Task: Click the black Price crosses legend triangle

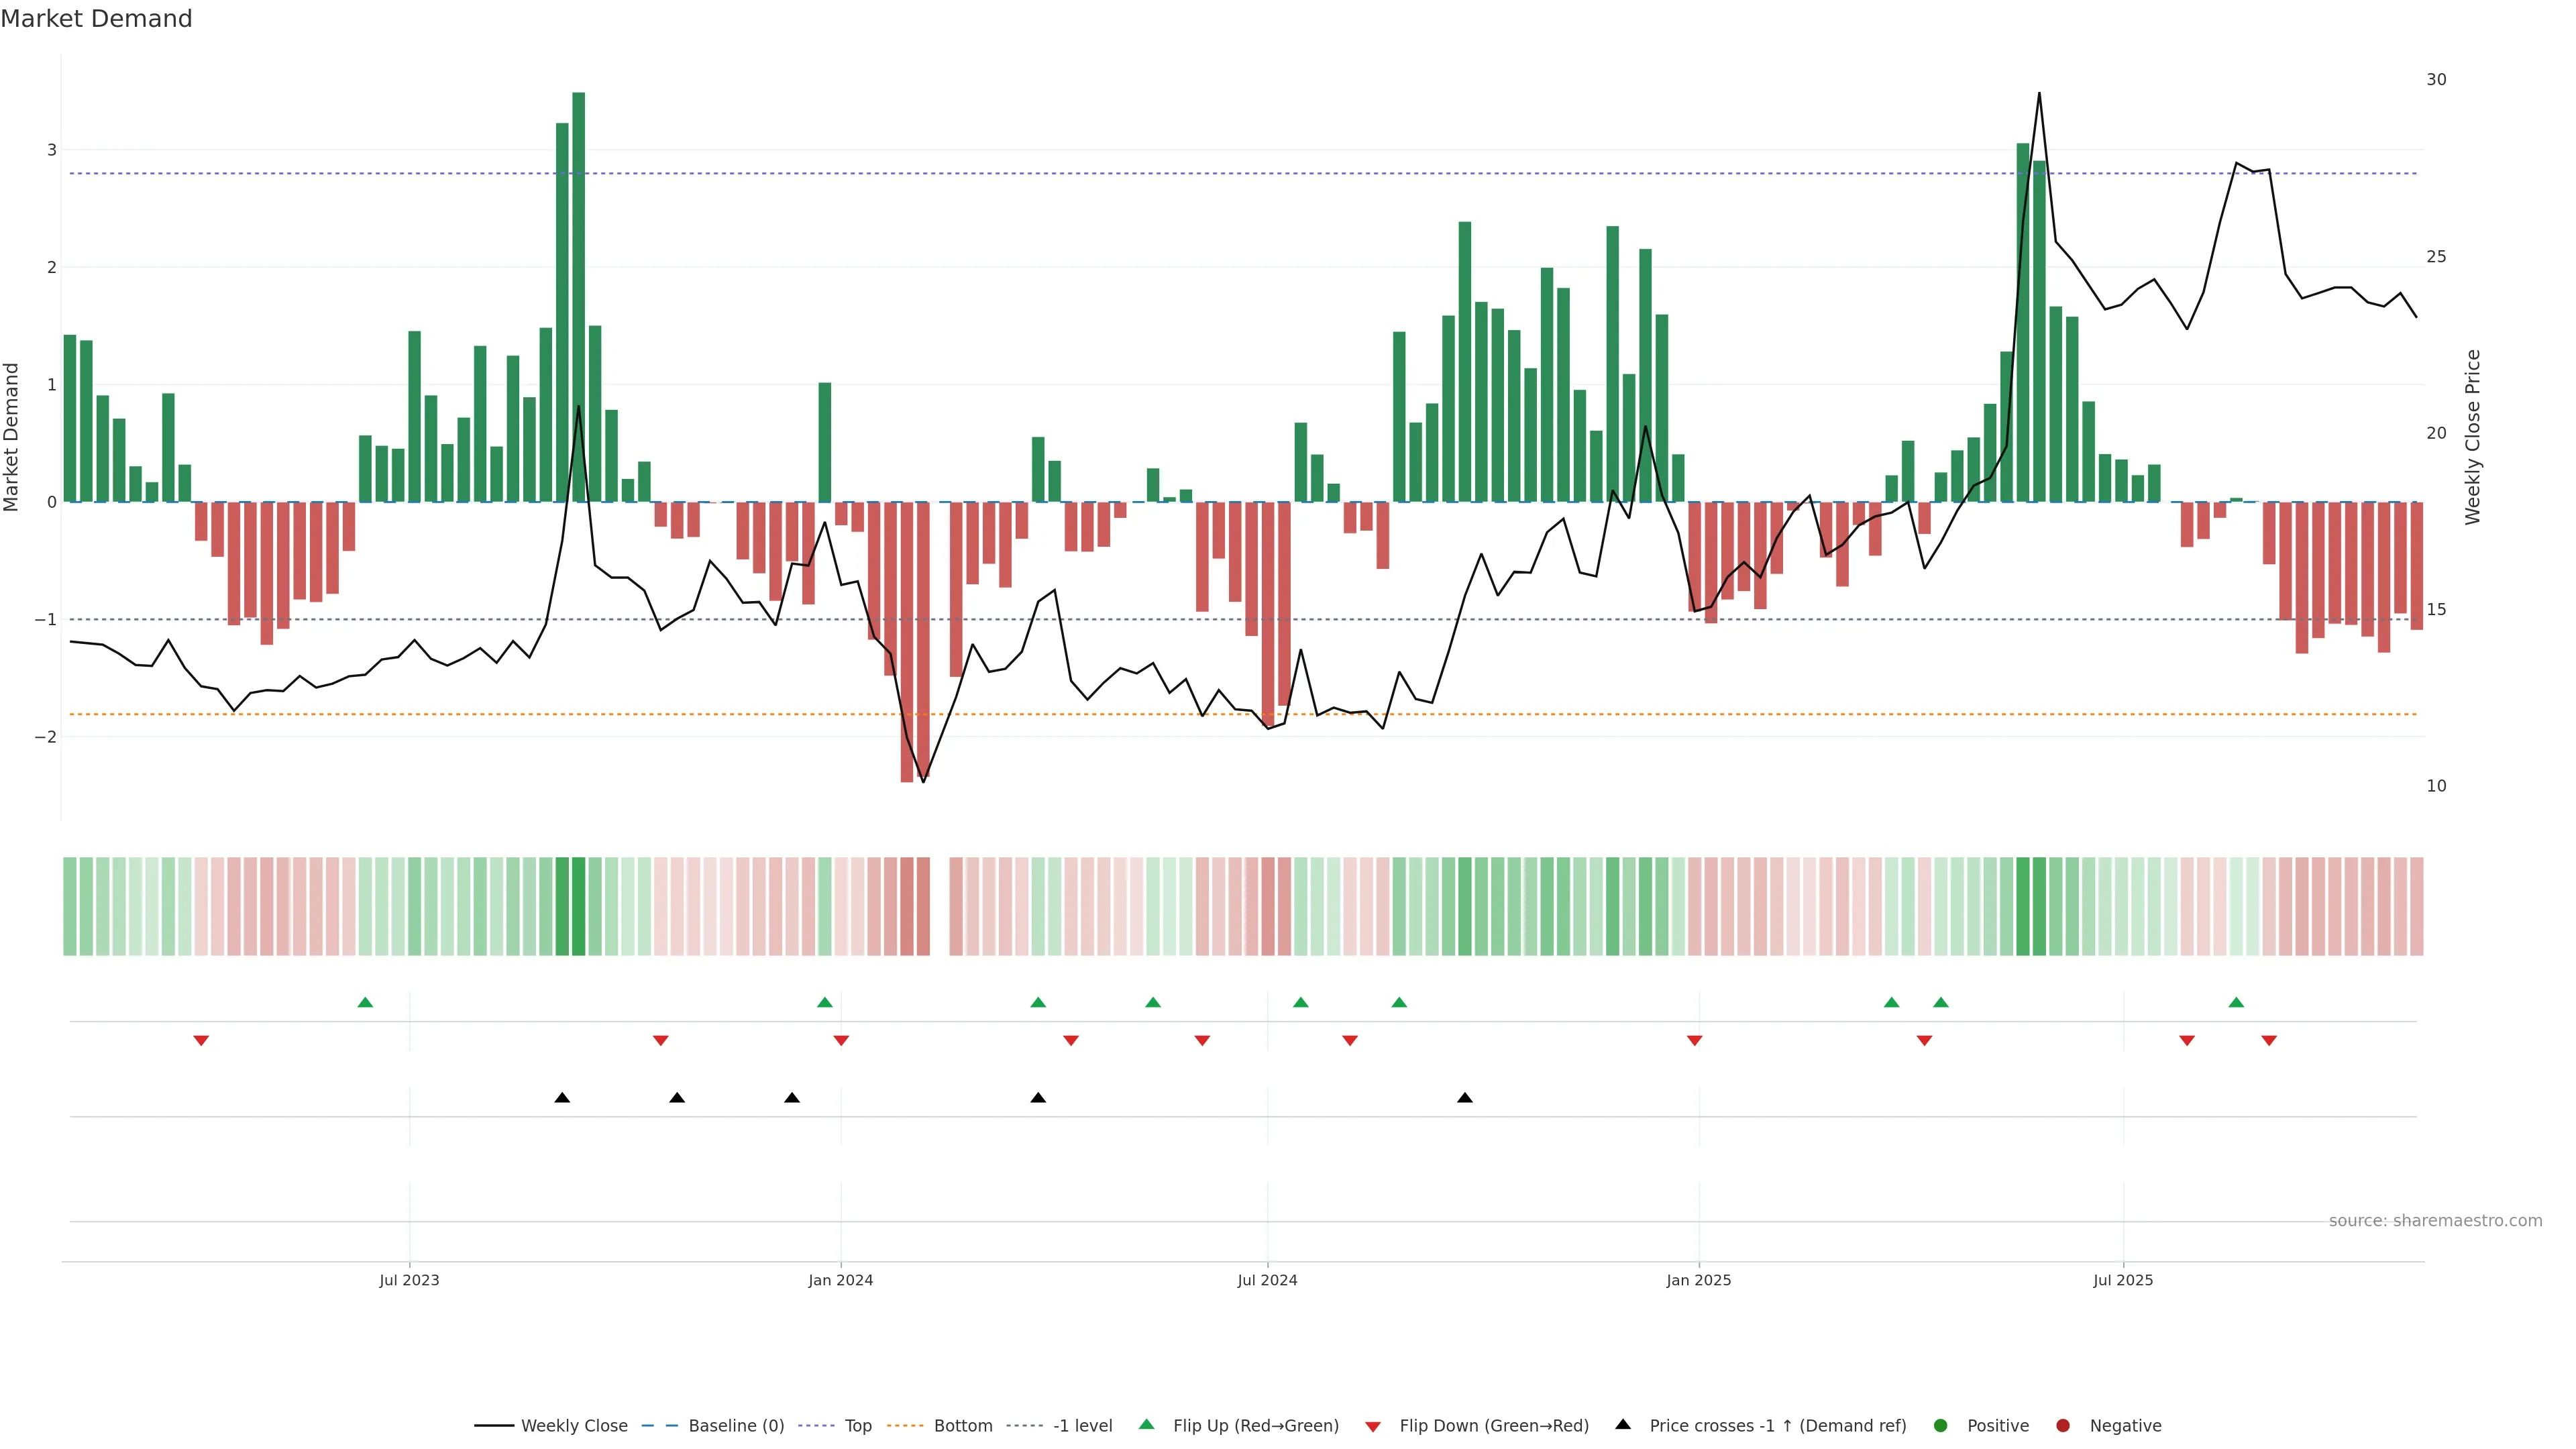Action: (x=1623, y=1424)
